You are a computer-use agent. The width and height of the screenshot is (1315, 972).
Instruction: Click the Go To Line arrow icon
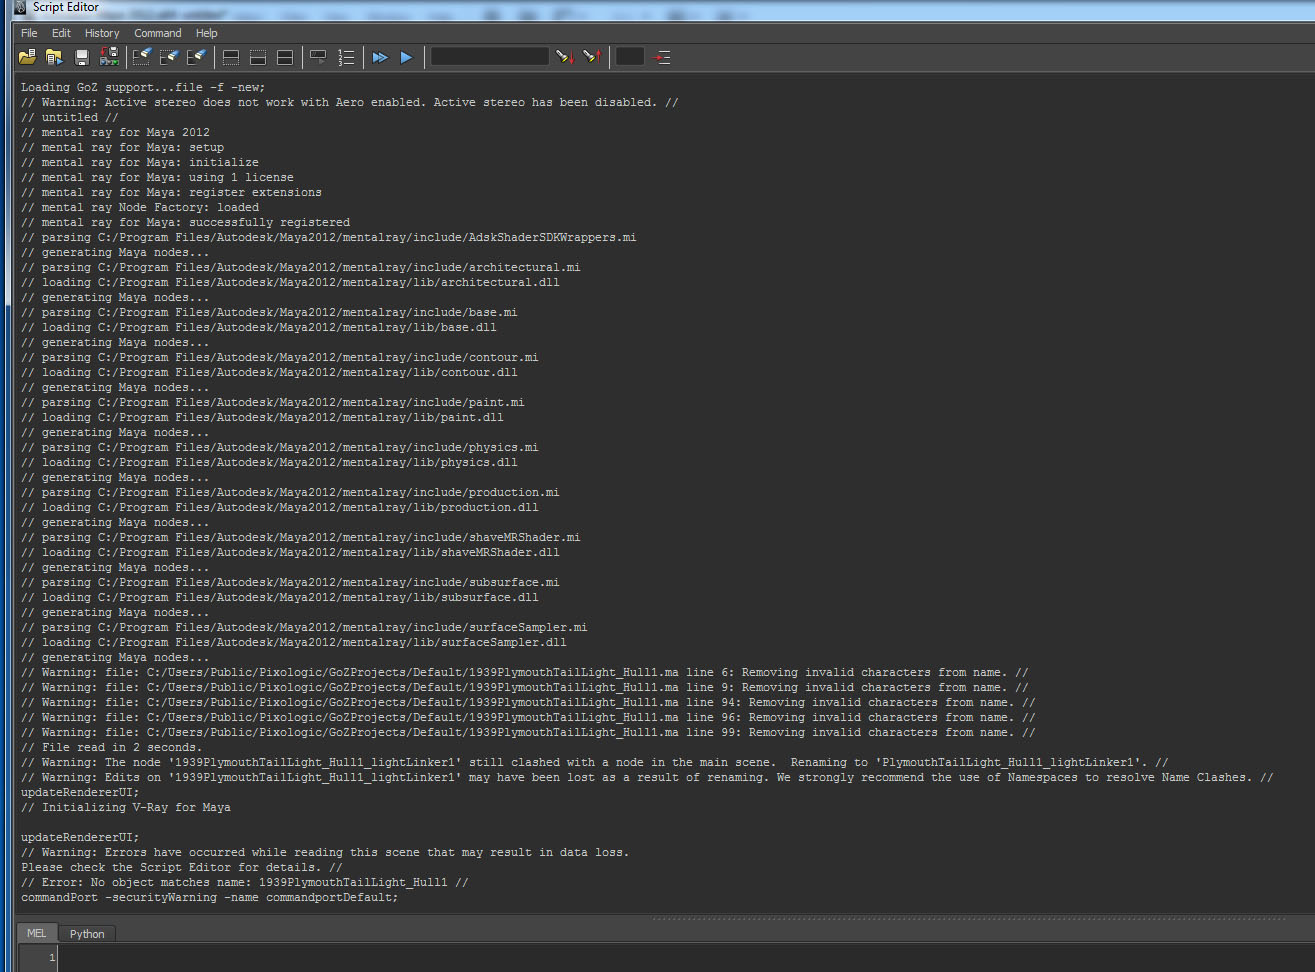662,57
